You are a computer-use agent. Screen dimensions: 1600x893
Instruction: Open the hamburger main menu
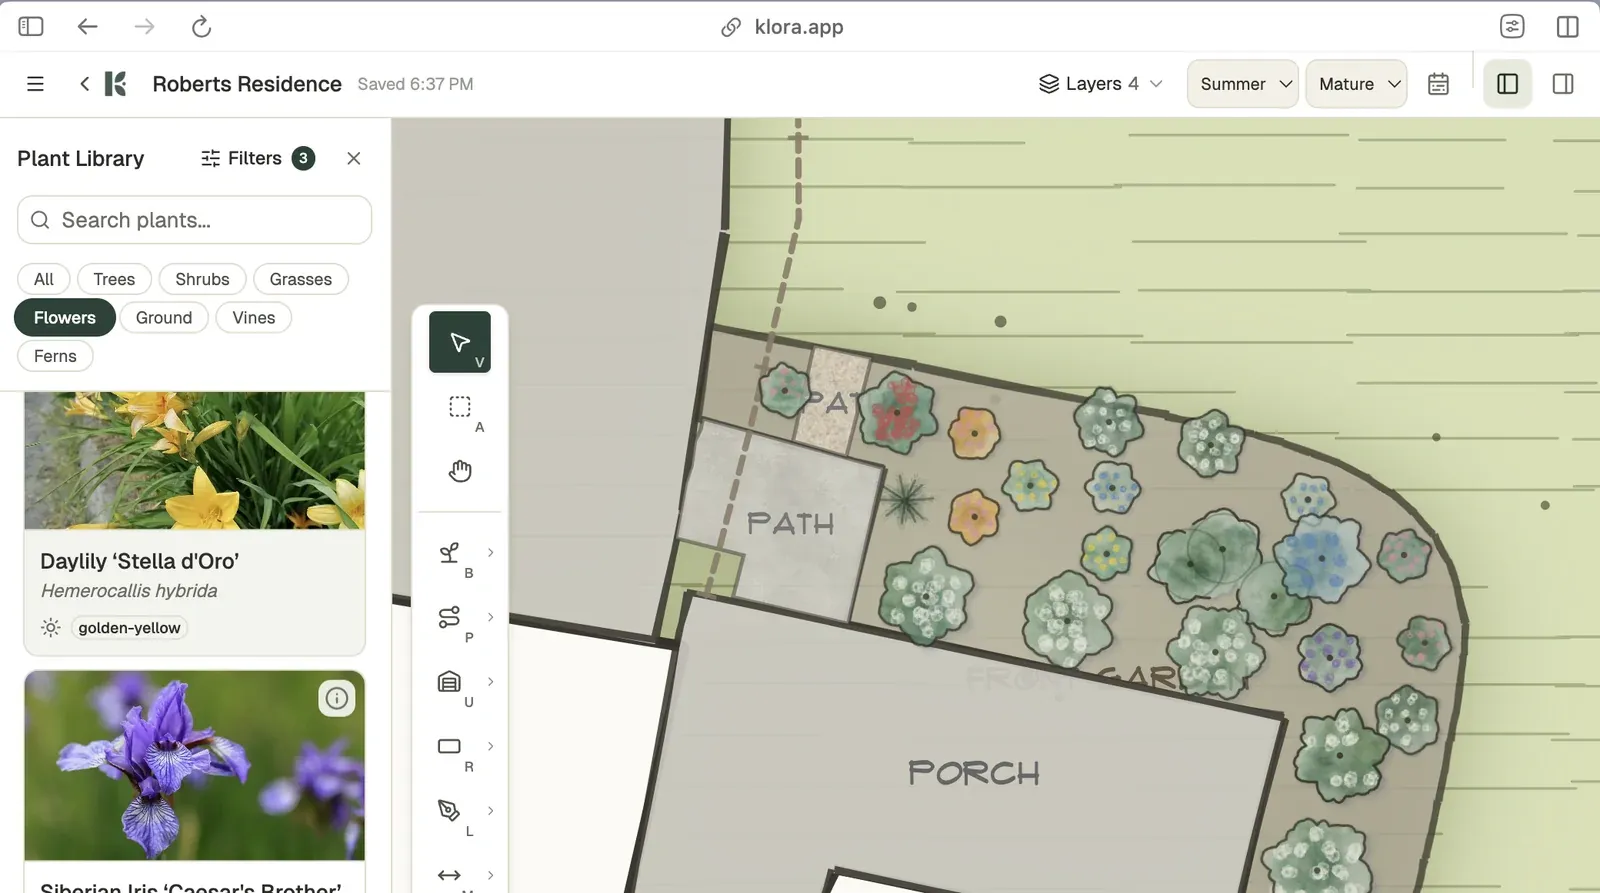pos(35,84)
